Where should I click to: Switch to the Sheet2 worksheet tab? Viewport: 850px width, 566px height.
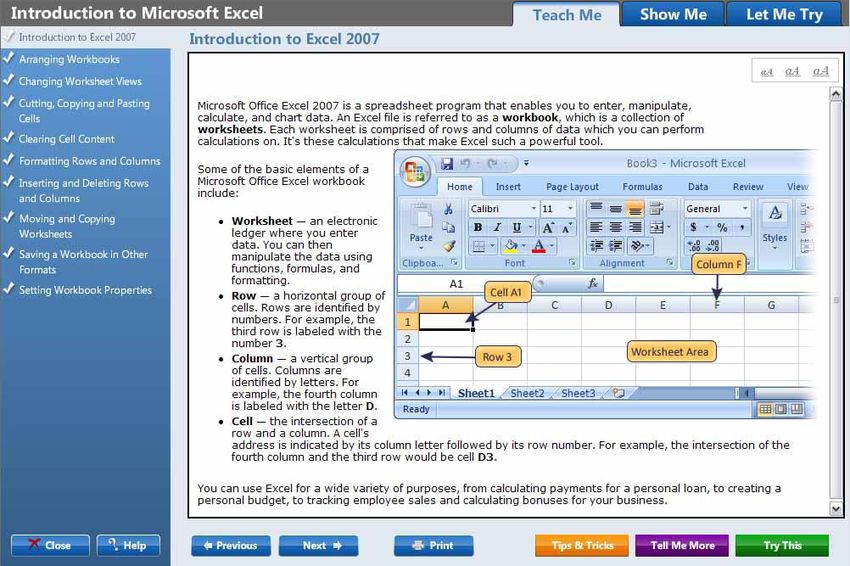(x=527, y=394)
